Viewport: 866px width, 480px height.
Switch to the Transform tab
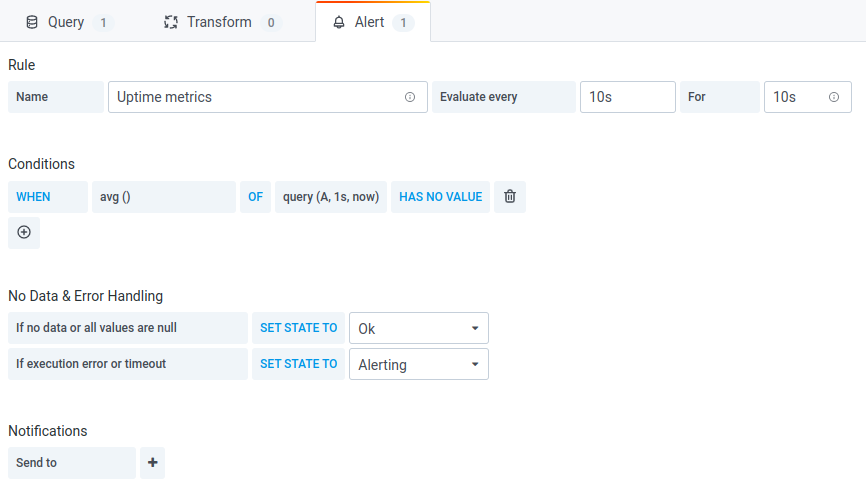[222, 22]
